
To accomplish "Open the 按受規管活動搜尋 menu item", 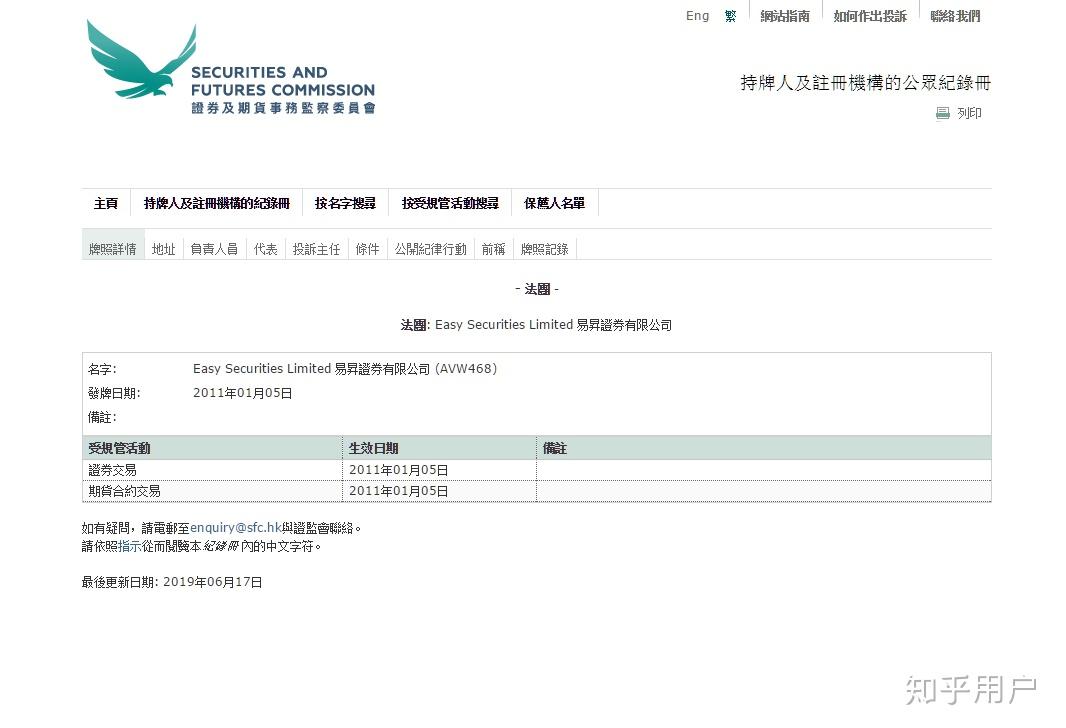I will coord(450,203).
